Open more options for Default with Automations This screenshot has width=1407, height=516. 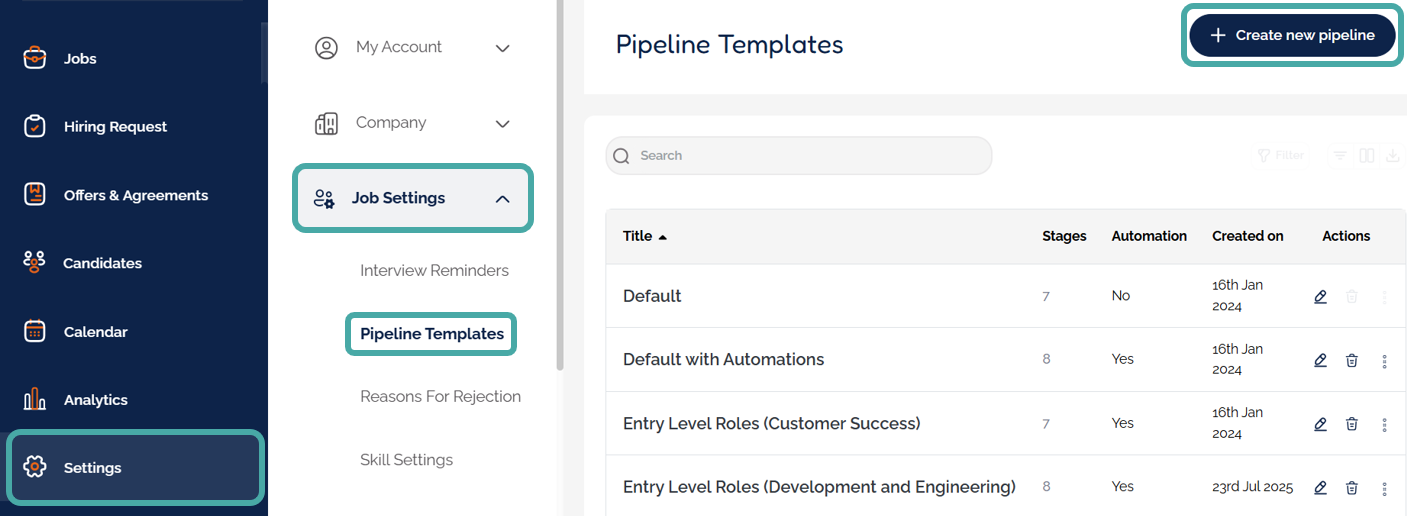(x=1384, y=360)
